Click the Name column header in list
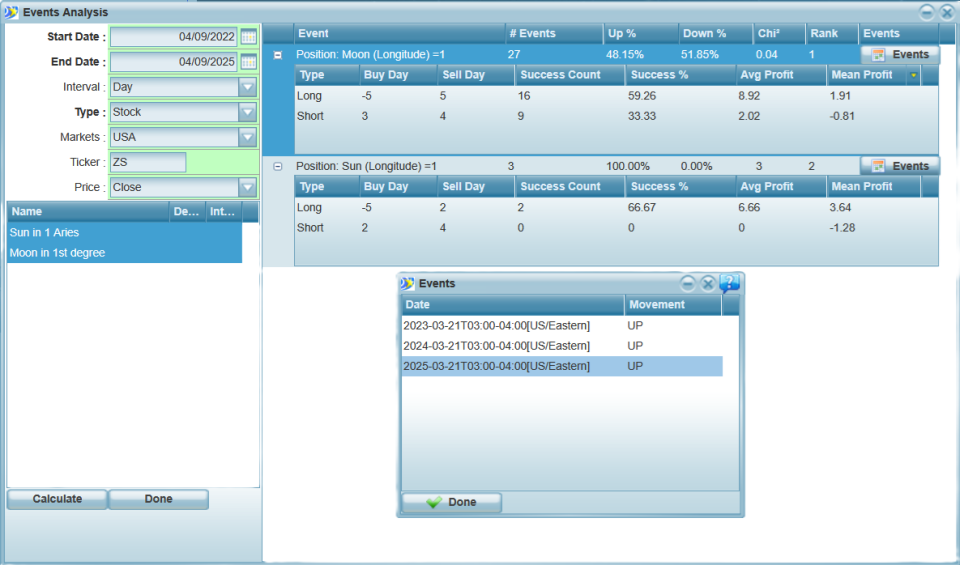 coord(88,212)
